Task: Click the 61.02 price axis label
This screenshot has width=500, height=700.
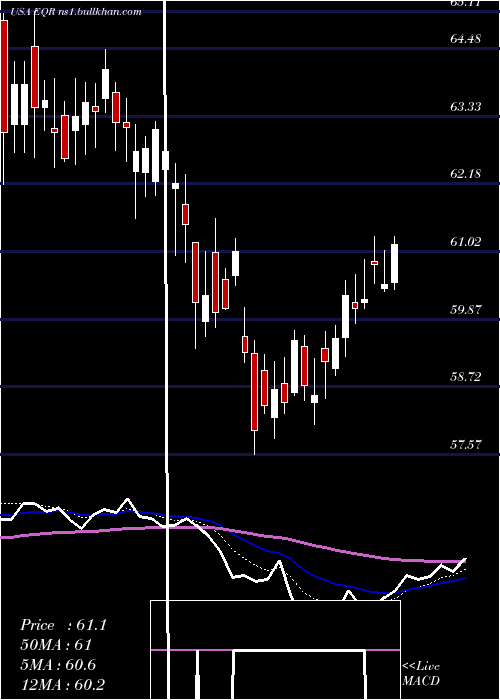Action: [466, 242]
